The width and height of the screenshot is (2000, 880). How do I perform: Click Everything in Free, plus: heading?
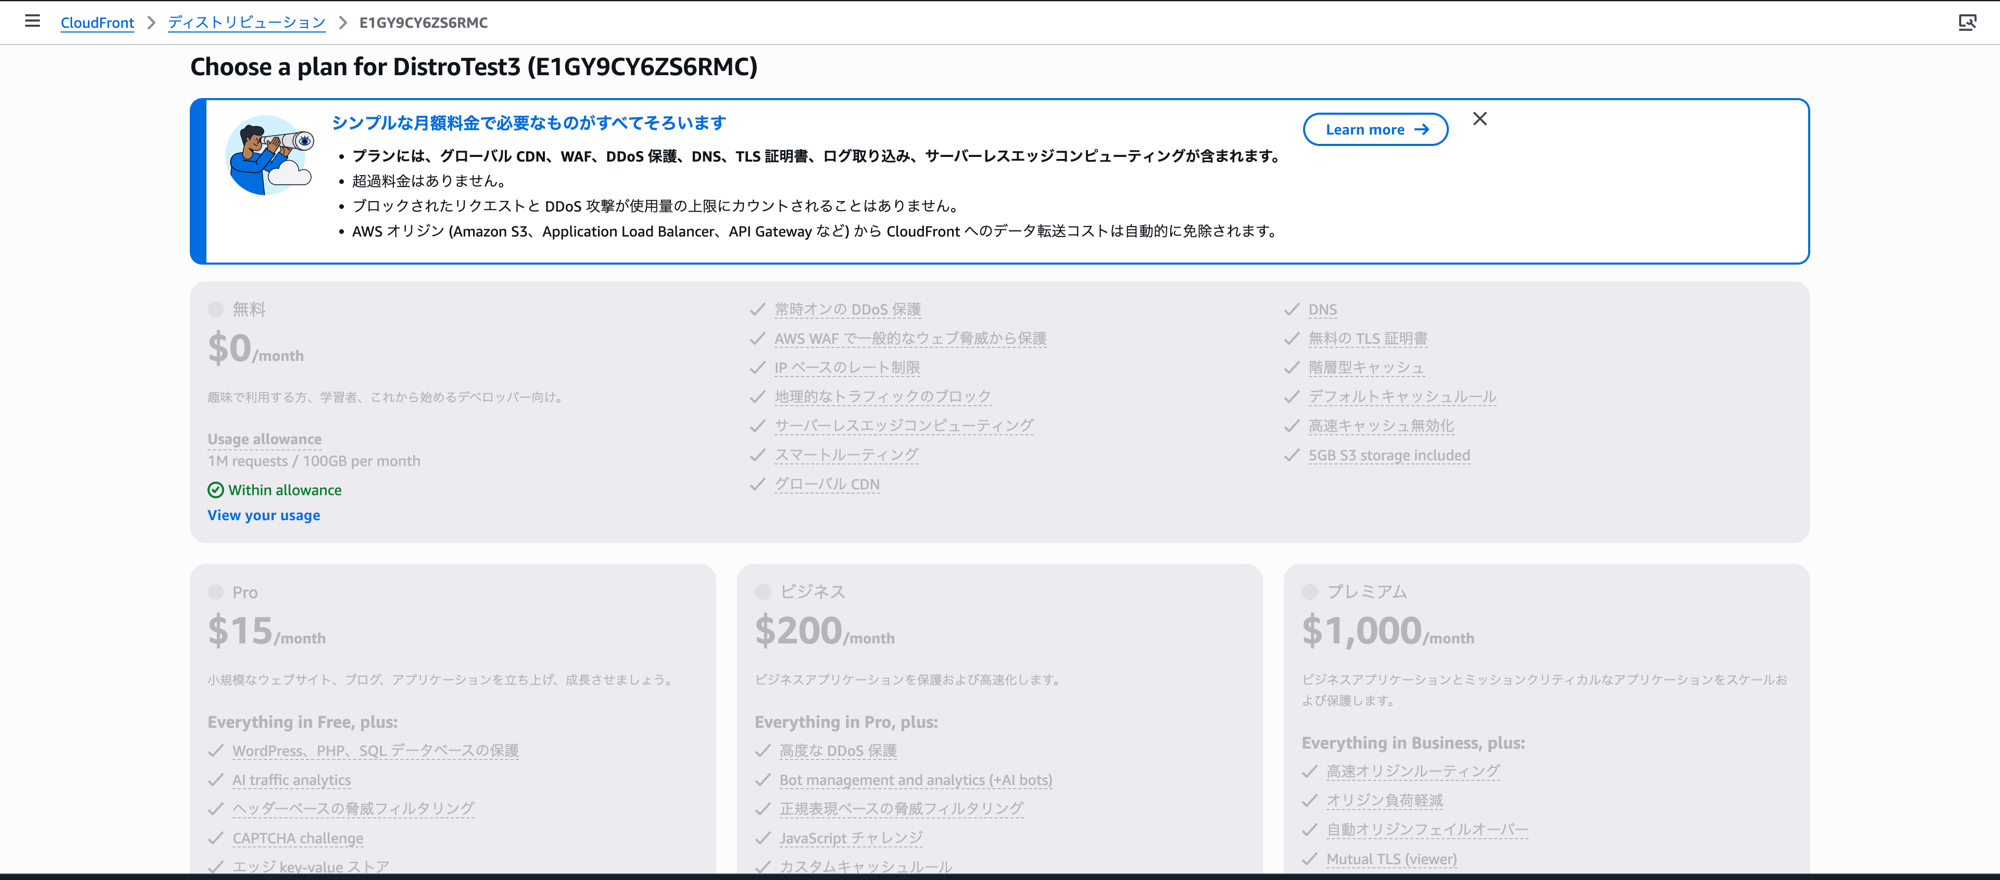[x=303, y=722]
